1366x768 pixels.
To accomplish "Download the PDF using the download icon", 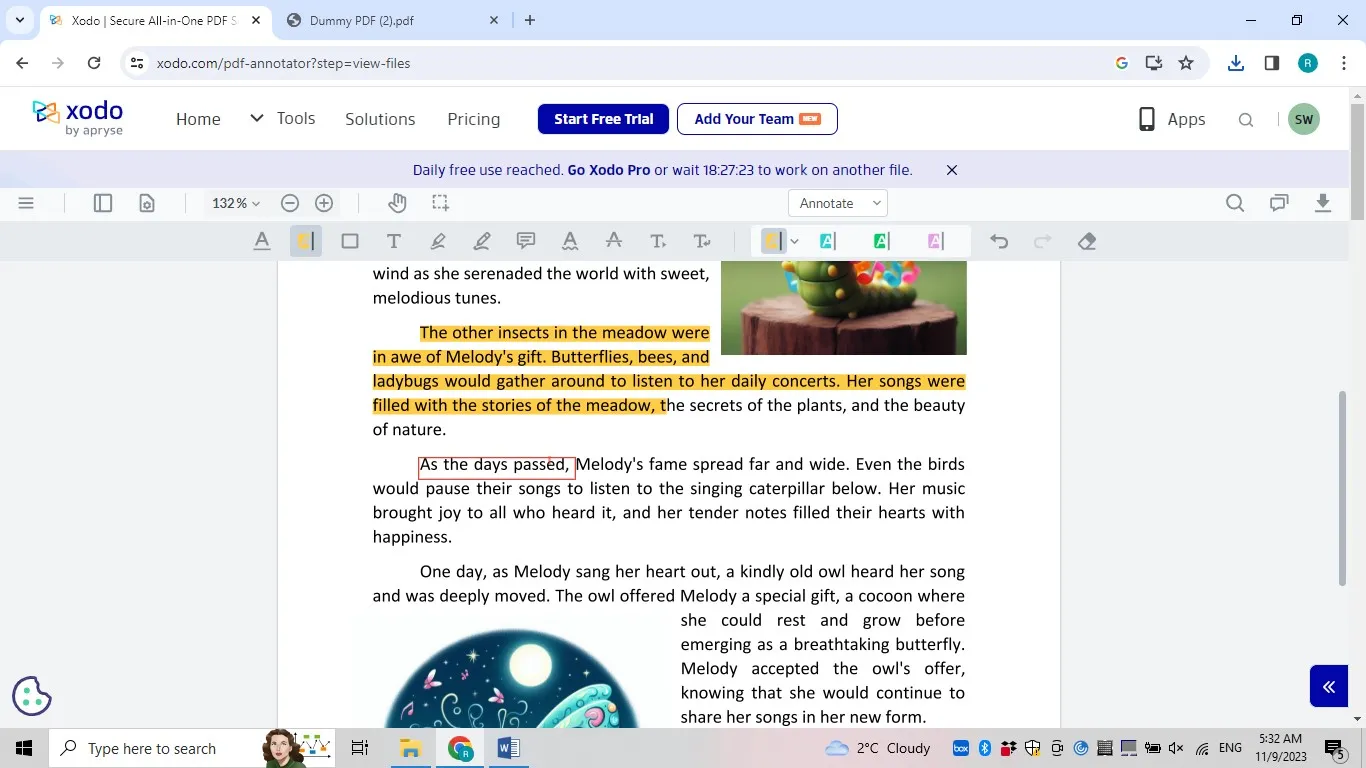I will coord(1322,203).
